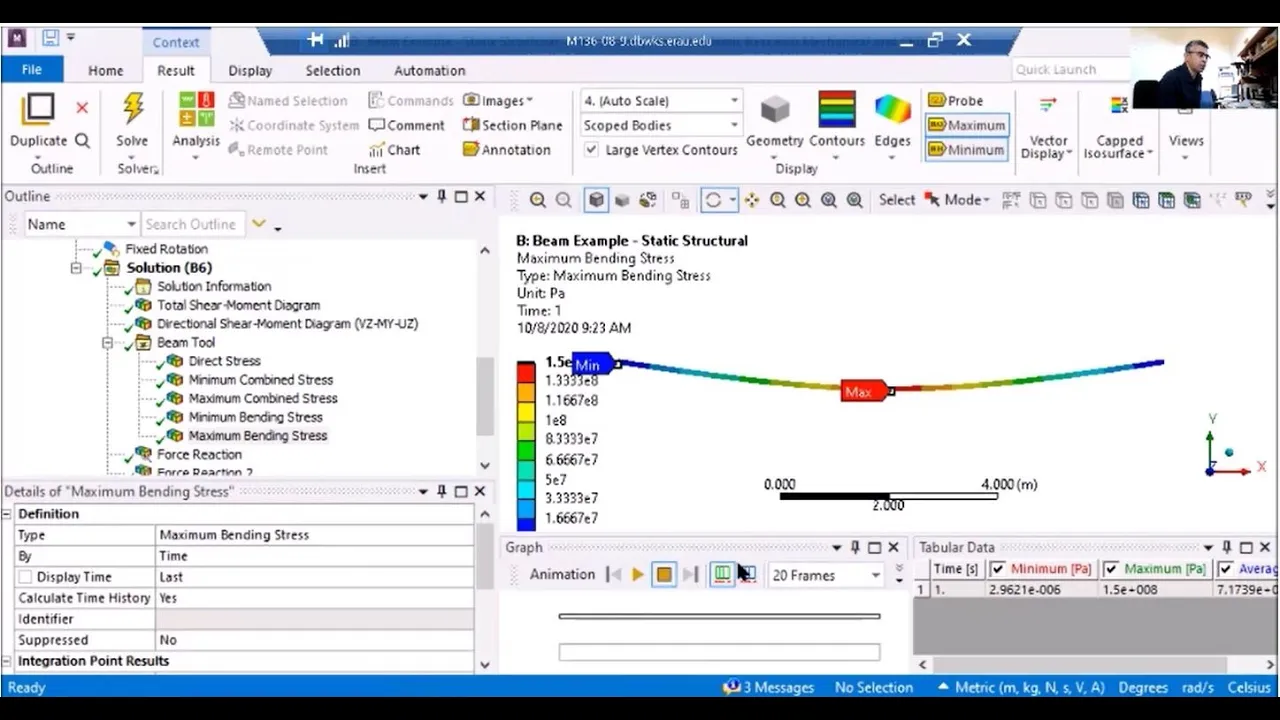Select Direct Stress in Beam Tool
The image size is (1280, 720).
[224, 361]
